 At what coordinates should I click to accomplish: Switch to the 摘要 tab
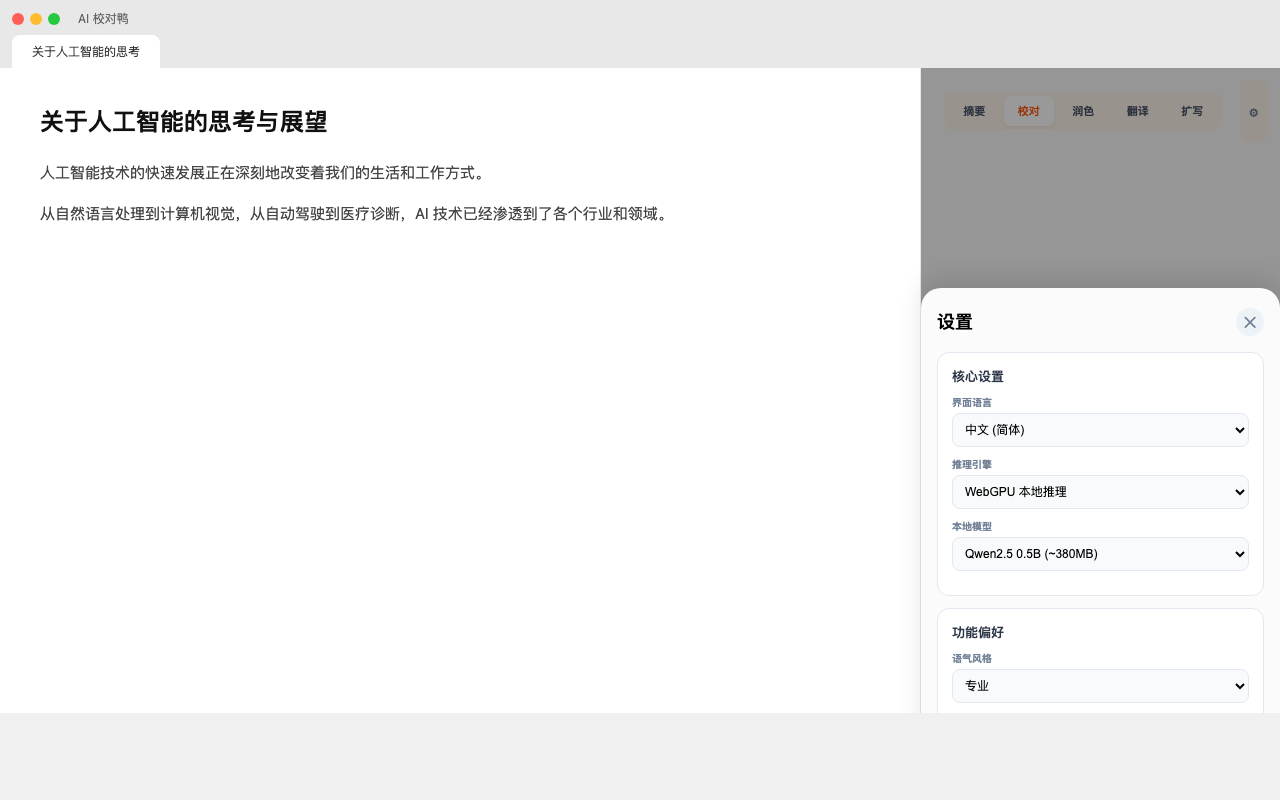click(x=974, y=111)
